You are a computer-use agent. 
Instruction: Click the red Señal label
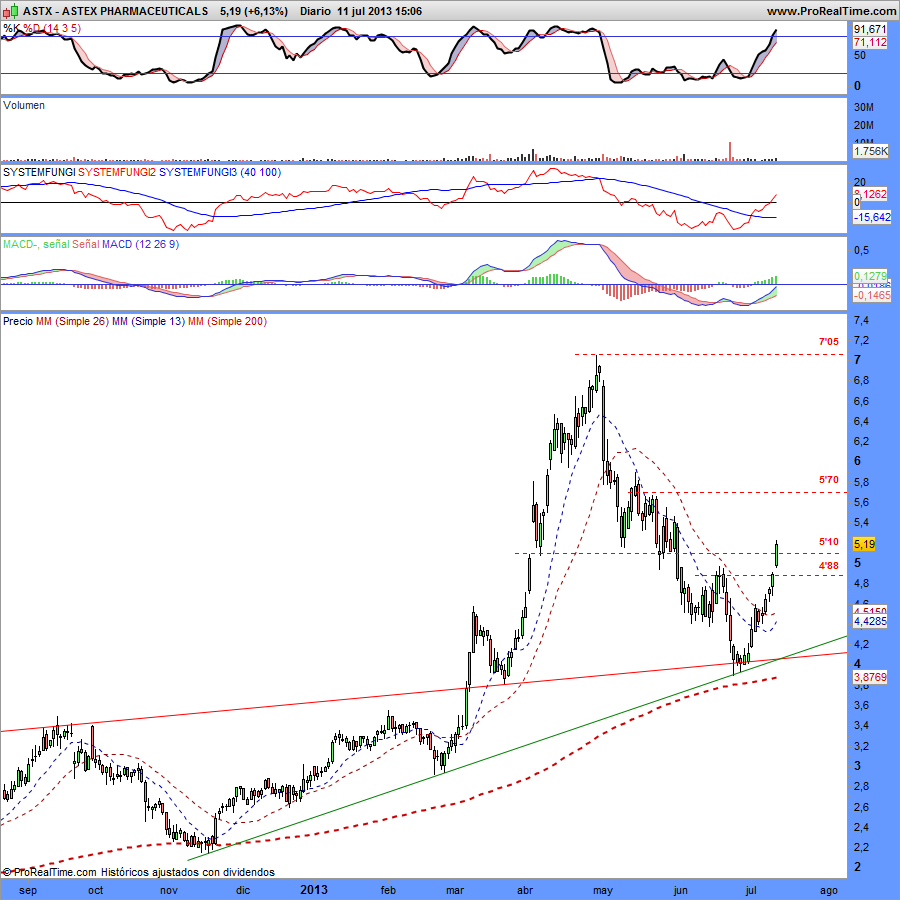(x=86, y=245)
